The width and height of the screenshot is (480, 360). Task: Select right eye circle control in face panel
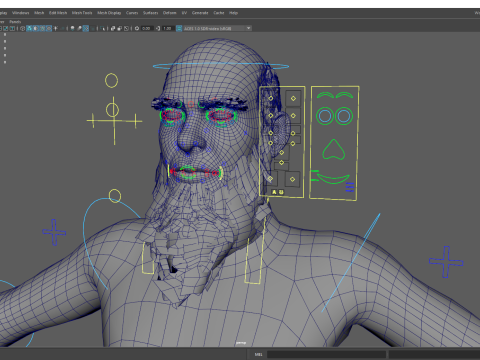tap(344, 116)
